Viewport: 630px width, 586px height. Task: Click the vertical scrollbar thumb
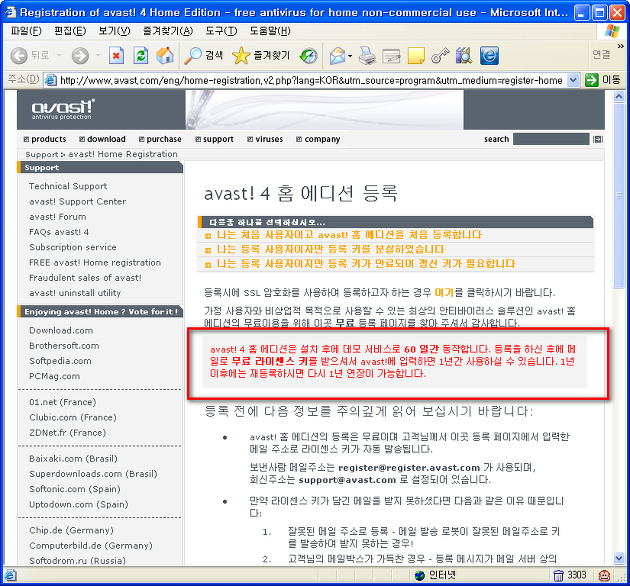click(619, 195)
